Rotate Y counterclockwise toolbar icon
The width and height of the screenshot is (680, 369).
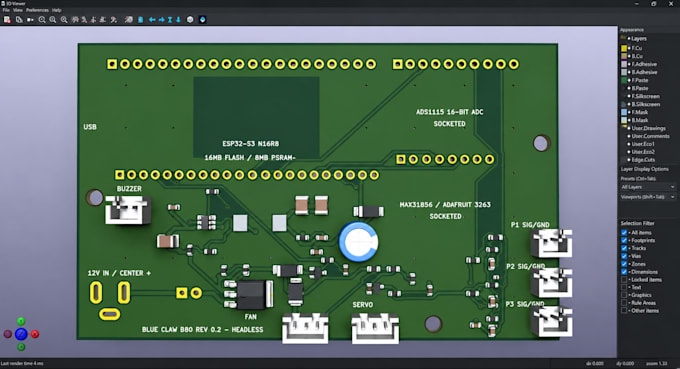coord(103,20)
